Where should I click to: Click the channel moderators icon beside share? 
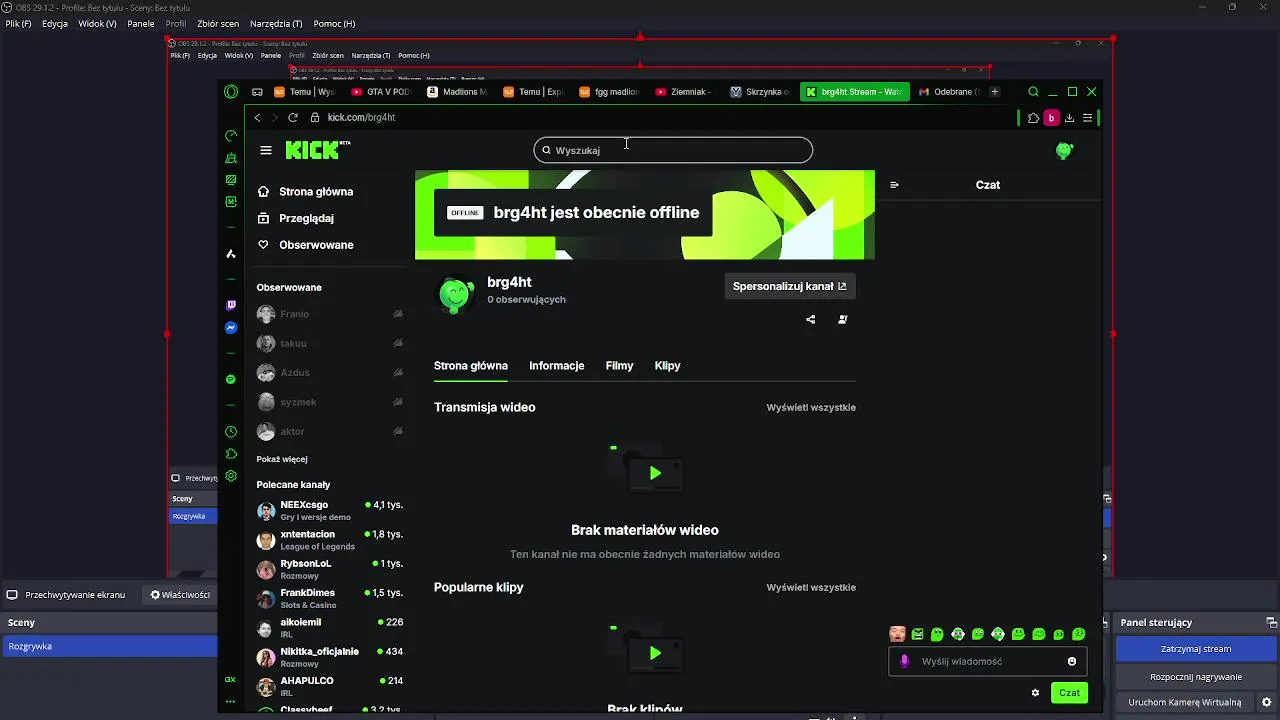tap(842, 320)
